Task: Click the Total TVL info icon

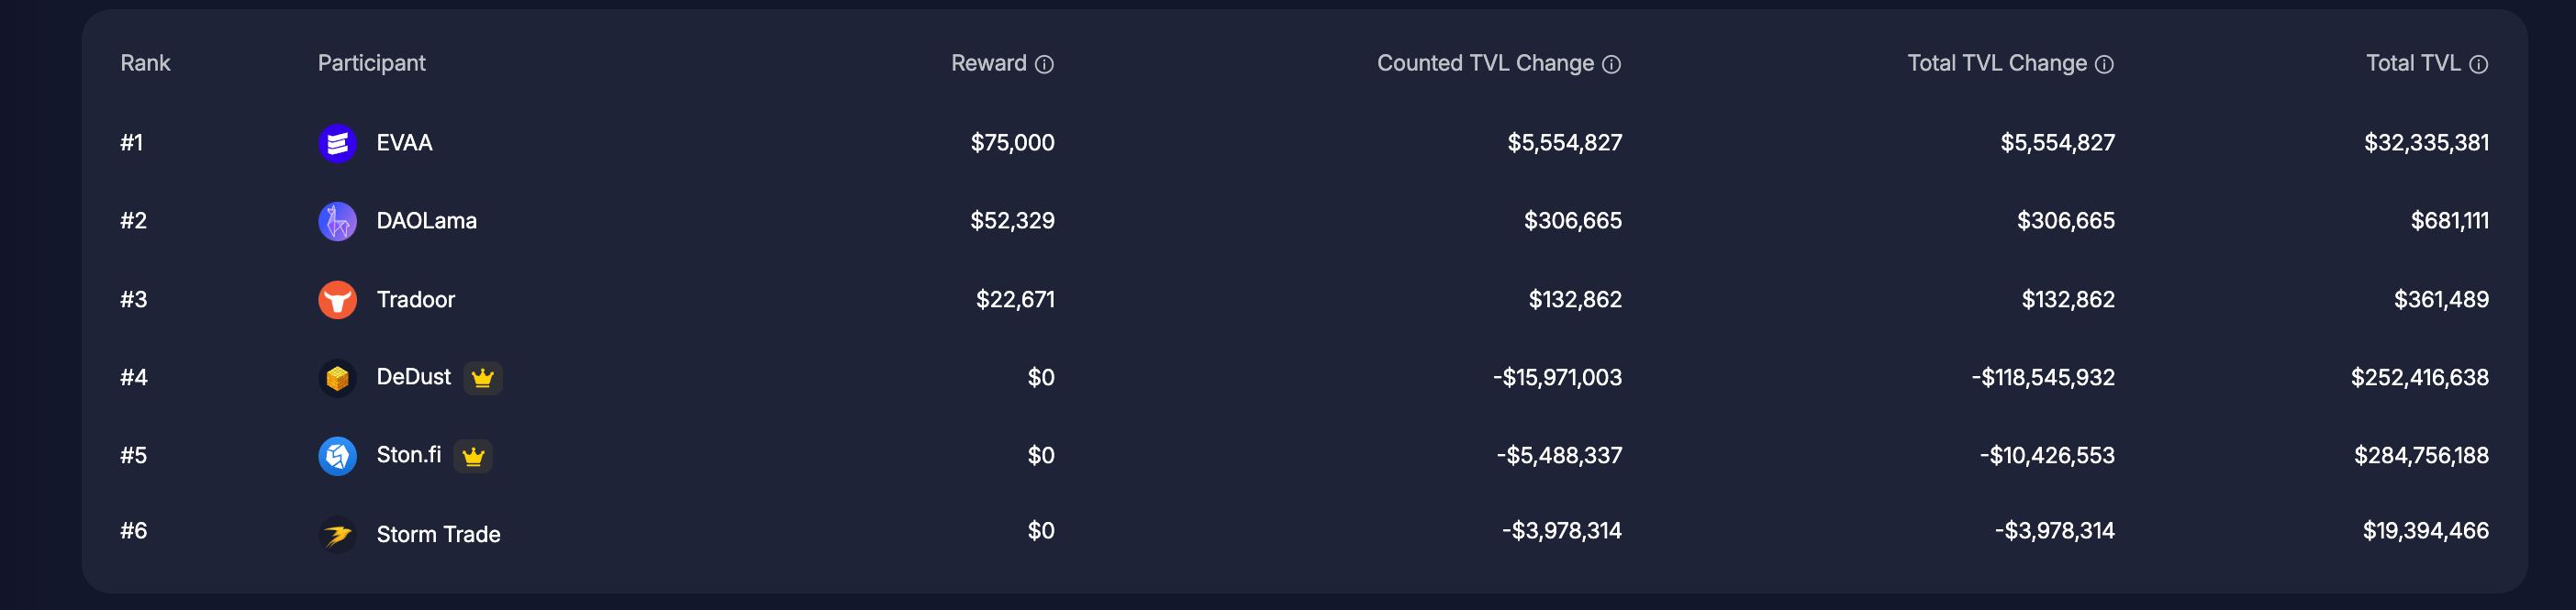Action: 2478,64
